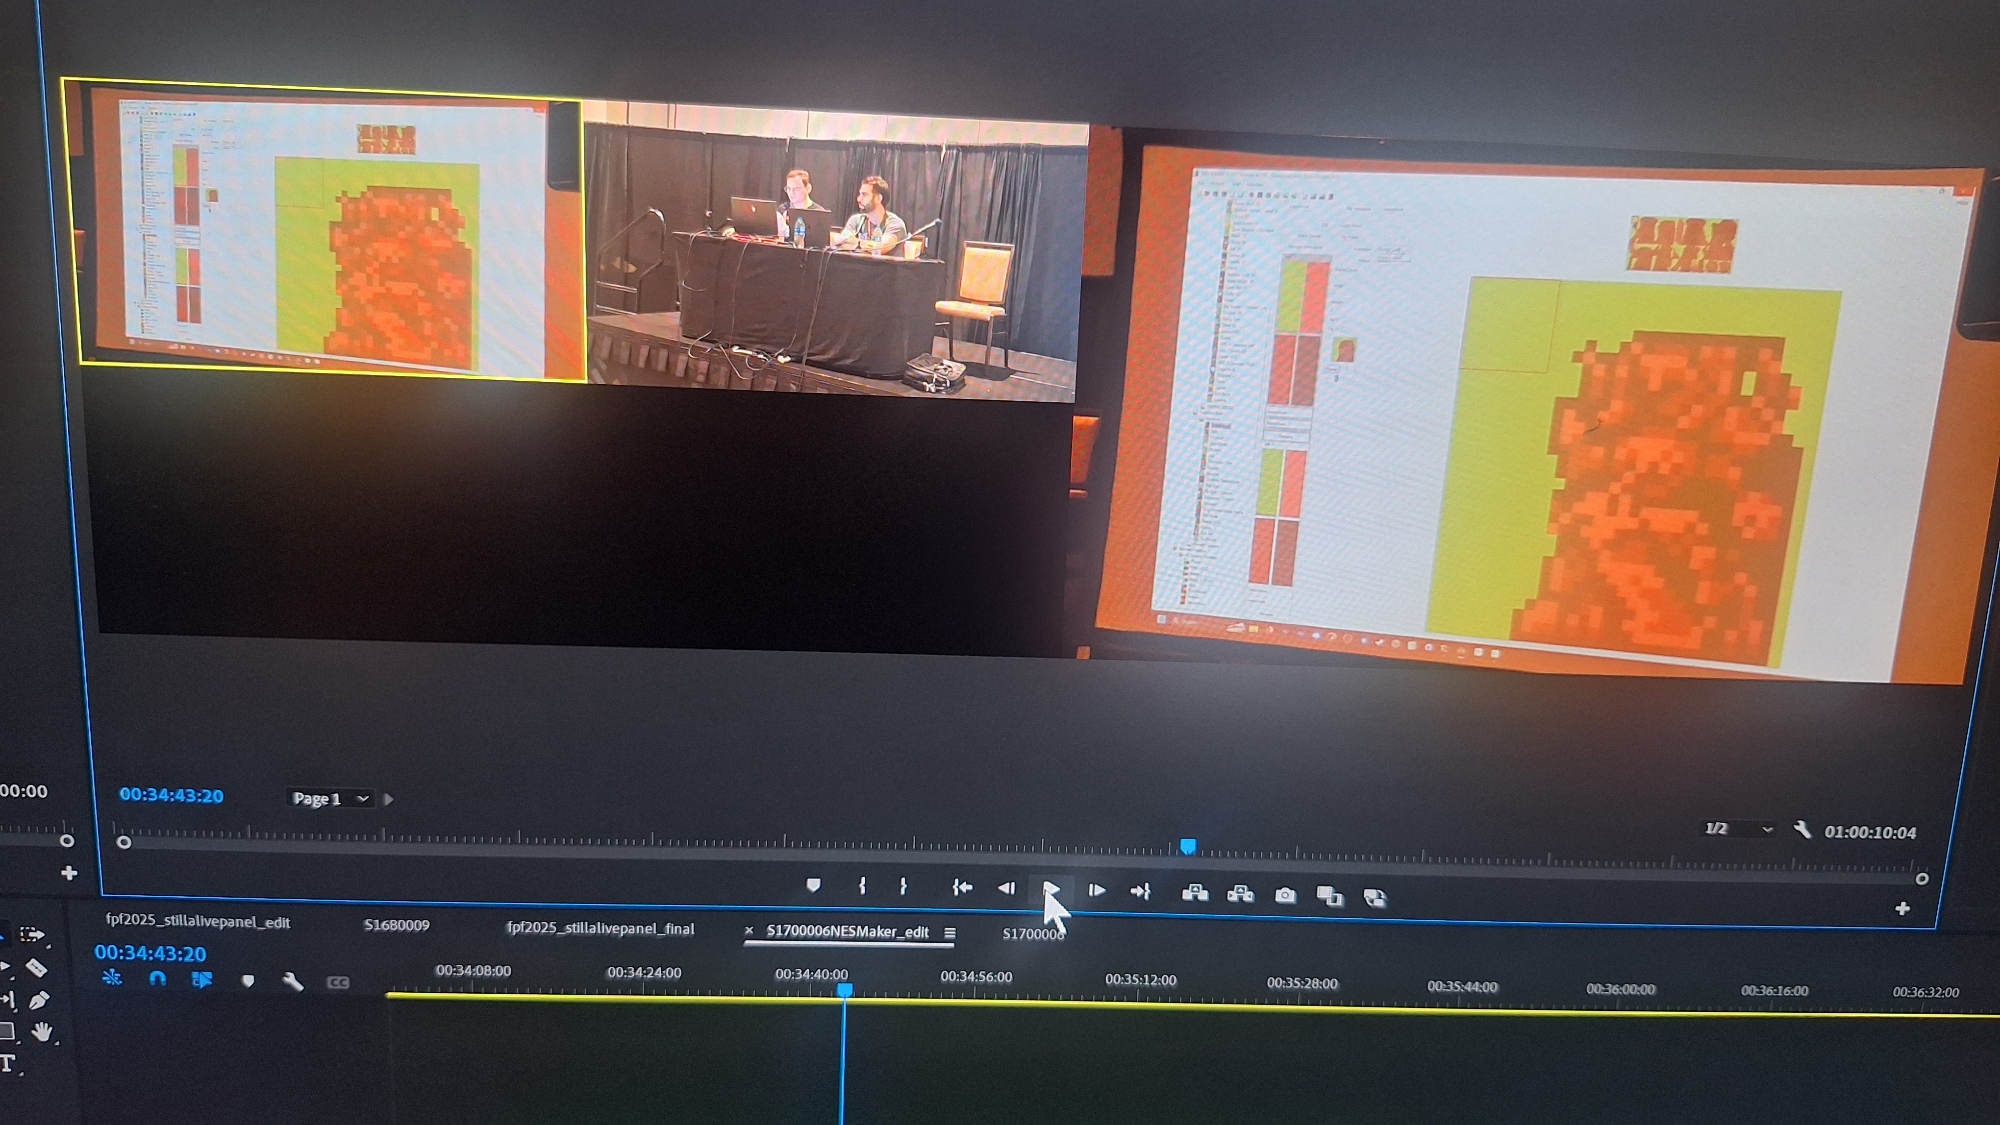The height and width of the screenshot is (1125, 2000).
Task: Open S1700006NESMaker_edit panel menu
Action: pos(950,933)
